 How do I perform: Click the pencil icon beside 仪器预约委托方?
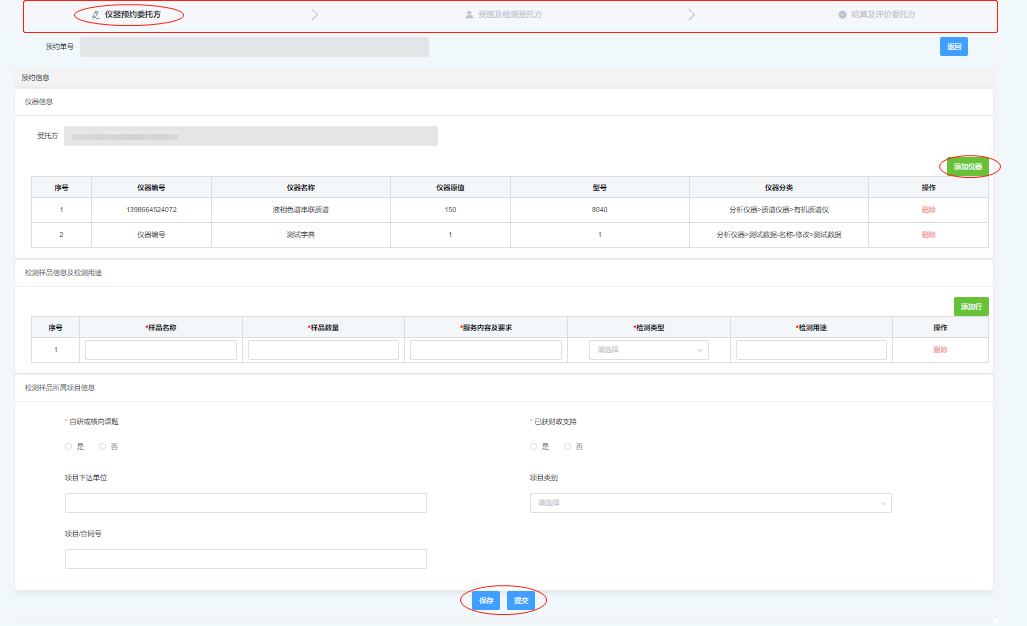click(x=96, y=15)
